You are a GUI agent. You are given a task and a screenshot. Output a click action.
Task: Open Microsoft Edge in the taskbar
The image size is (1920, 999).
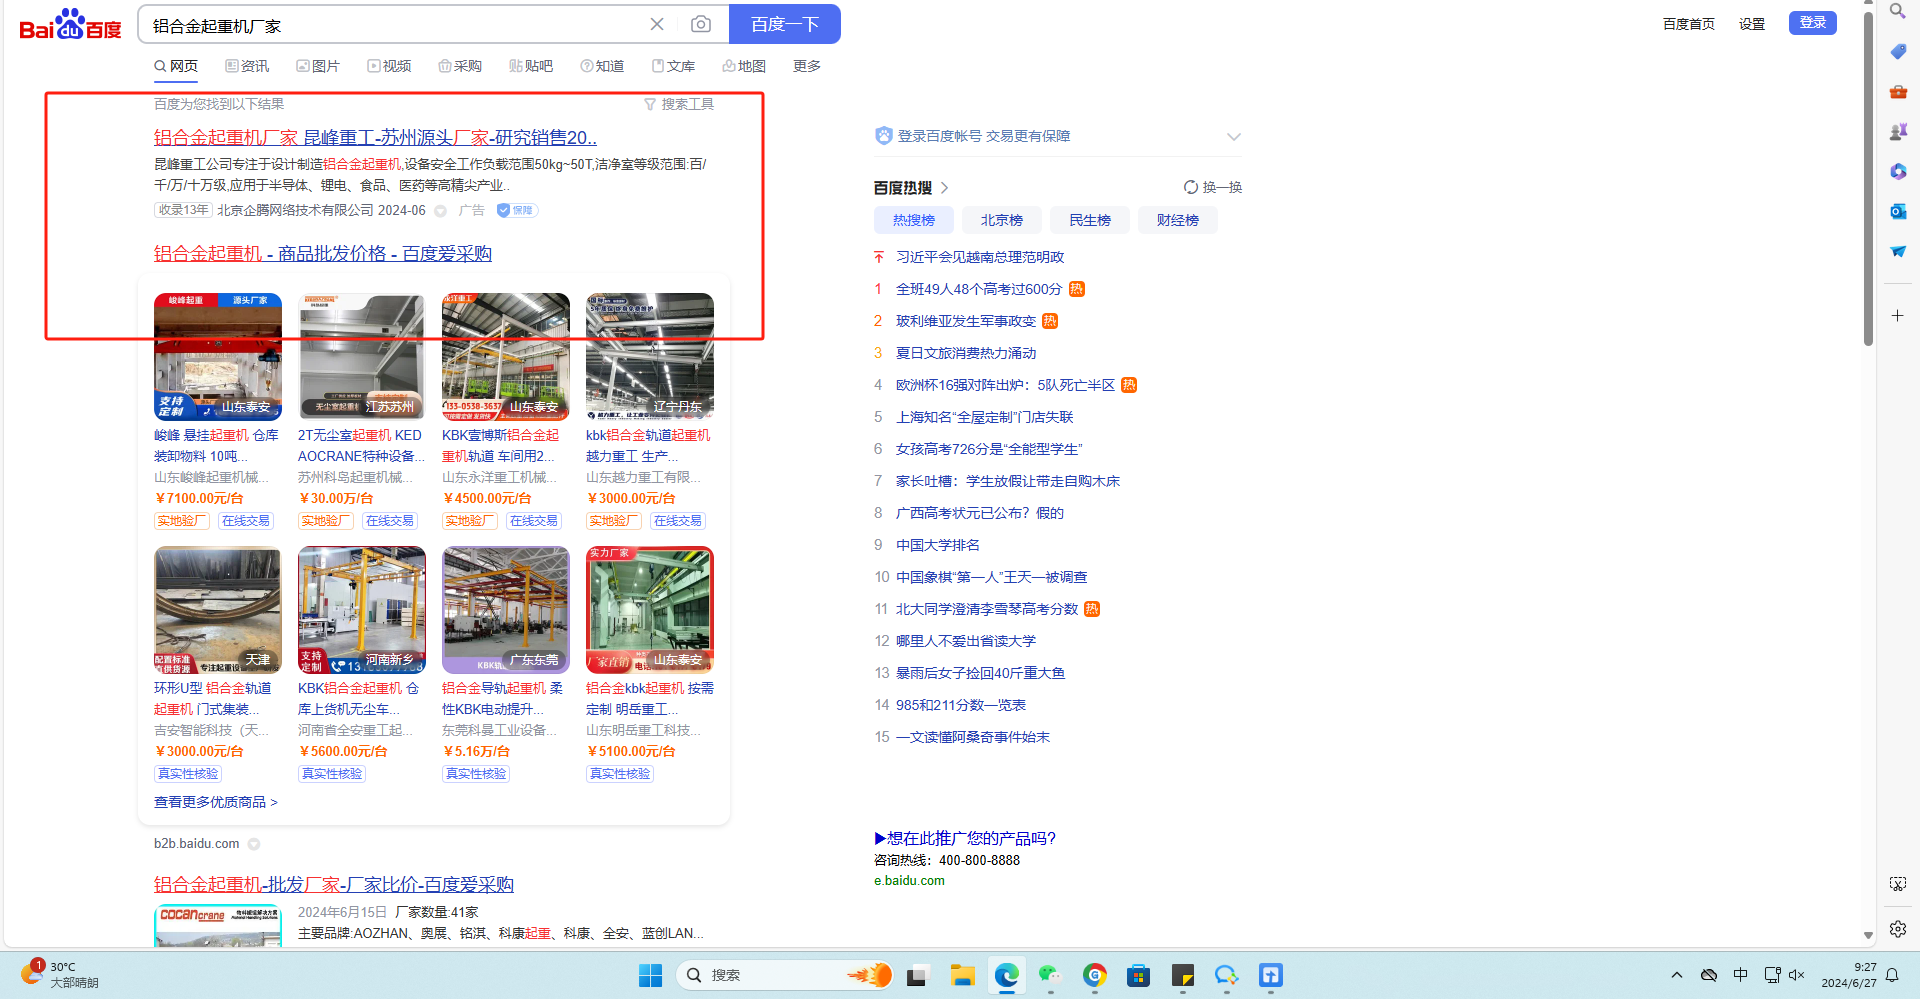coord(1006,975)
